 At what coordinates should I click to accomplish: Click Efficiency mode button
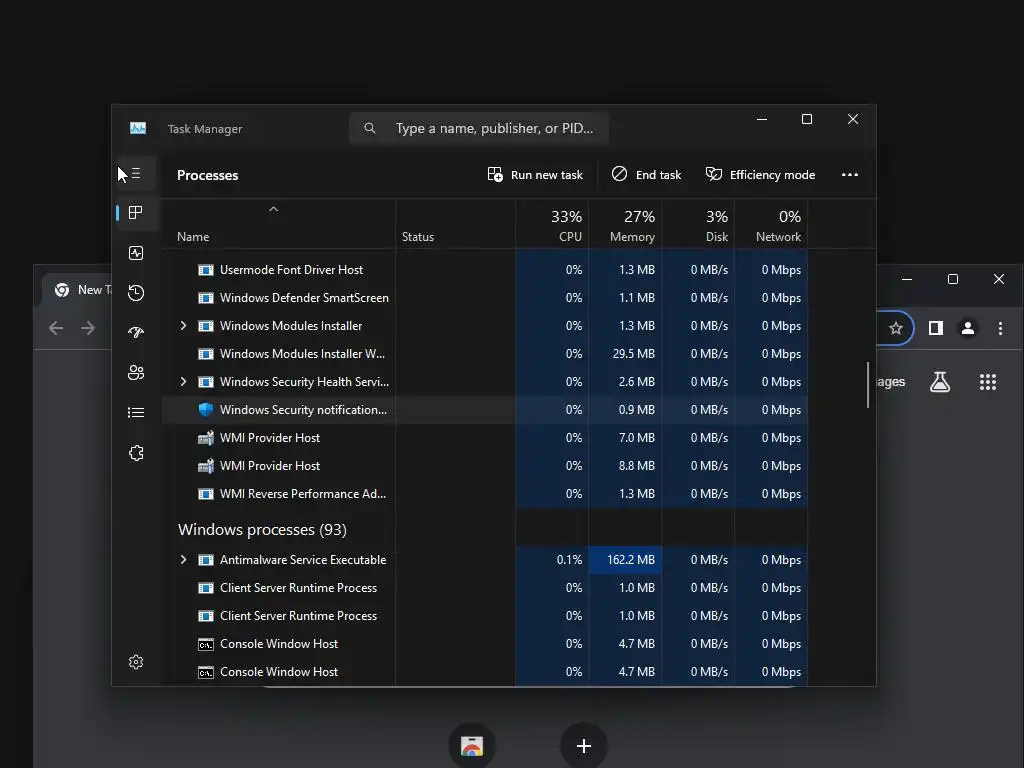click(760, 175)
